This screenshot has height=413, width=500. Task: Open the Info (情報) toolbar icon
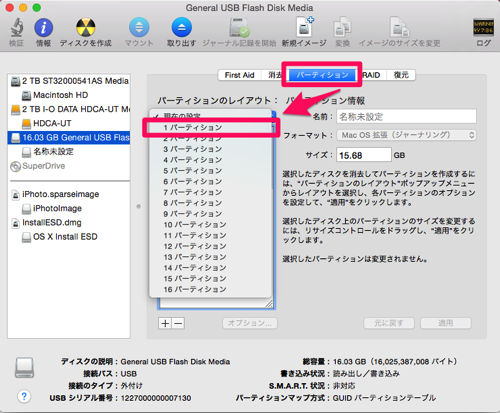(x=43, y=28)
